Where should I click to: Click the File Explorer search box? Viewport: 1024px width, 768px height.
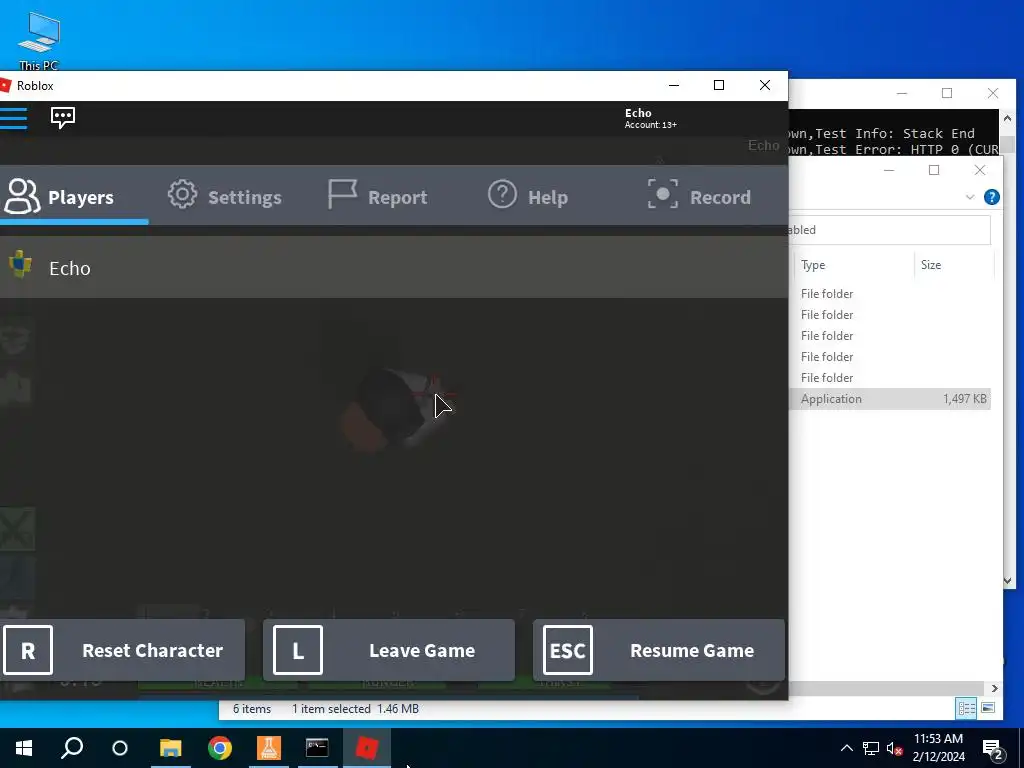(x=889, y=230)
